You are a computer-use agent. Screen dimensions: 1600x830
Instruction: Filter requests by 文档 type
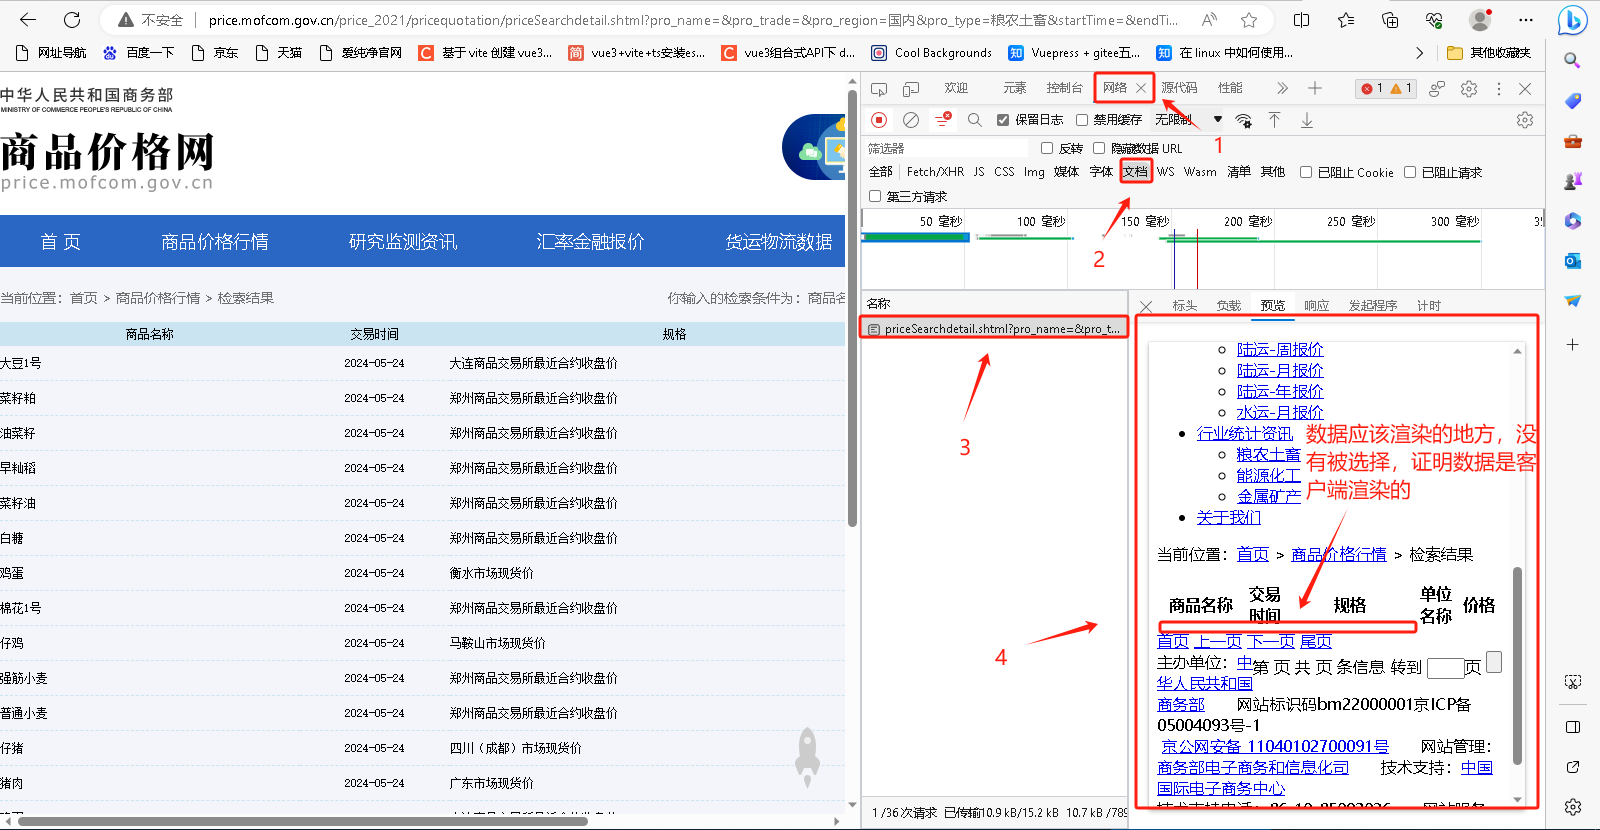coord(1135,172)
